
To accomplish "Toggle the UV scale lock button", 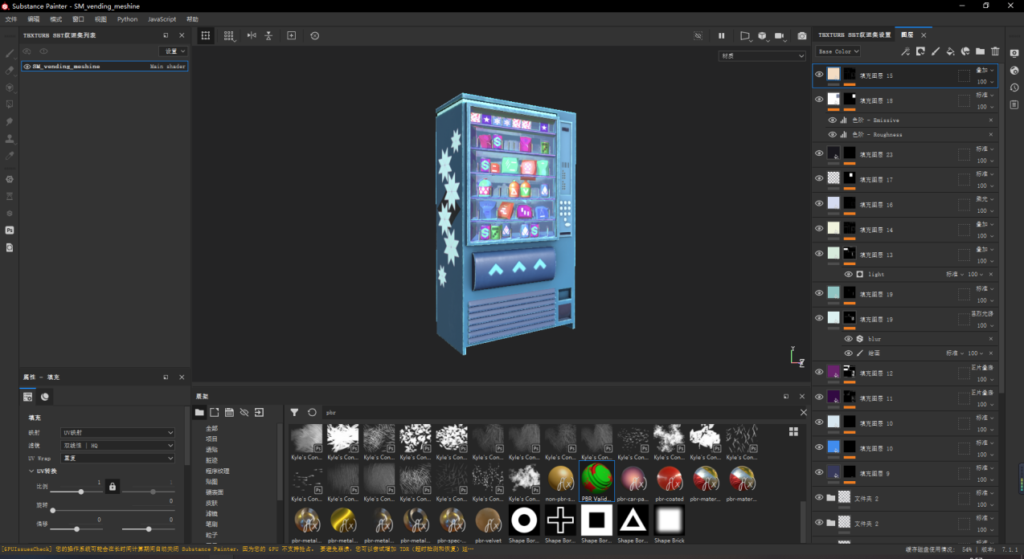I will pyautogui.click(x=112, y=487).
